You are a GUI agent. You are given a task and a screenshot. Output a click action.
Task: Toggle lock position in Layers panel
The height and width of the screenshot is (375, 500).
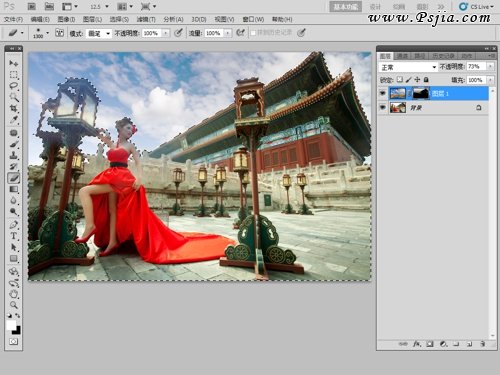click(x=417, y=80)
